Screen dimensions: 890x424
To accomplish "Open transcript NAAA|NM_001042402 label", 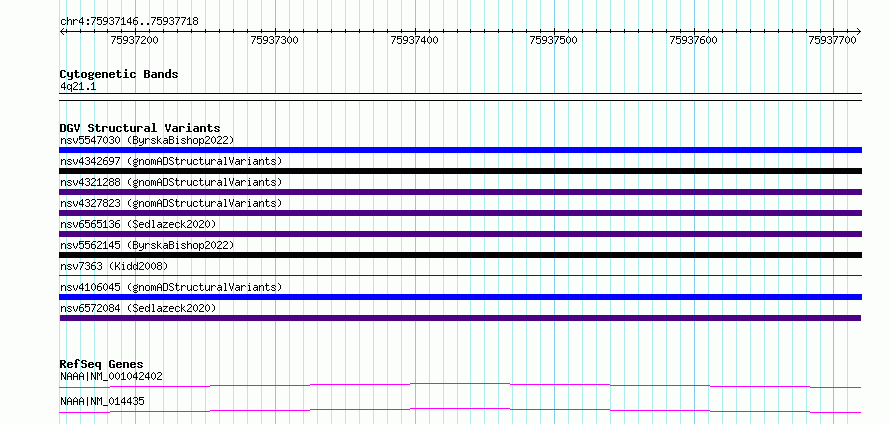I will tap(111, 376).
